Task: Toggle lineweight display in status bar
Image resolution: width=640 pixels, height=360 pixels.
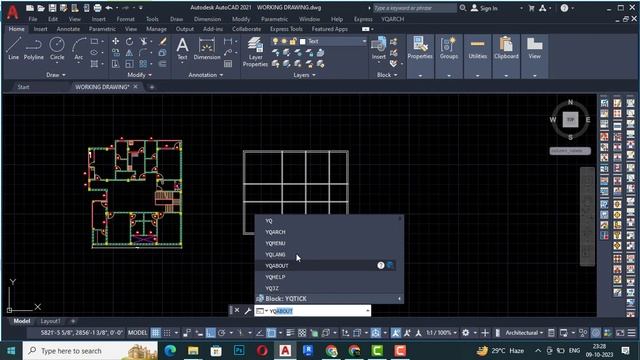Action: tap(290, 333)
